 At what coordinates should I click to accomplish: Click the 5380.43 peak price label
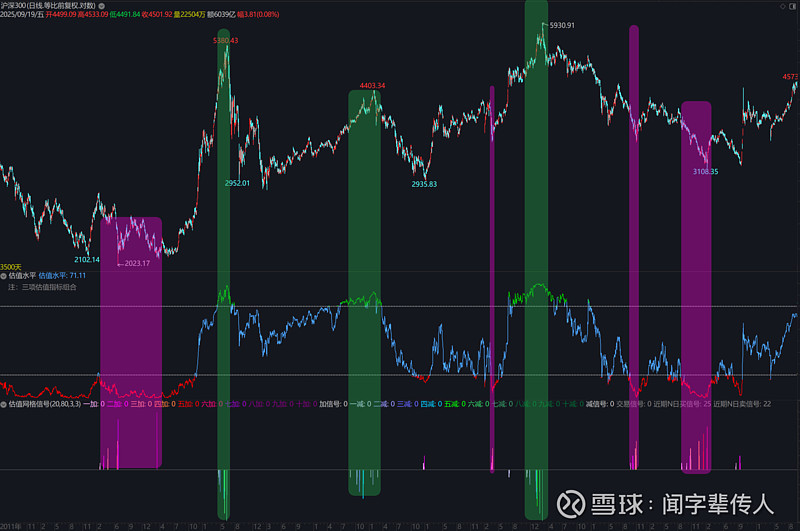226,41
